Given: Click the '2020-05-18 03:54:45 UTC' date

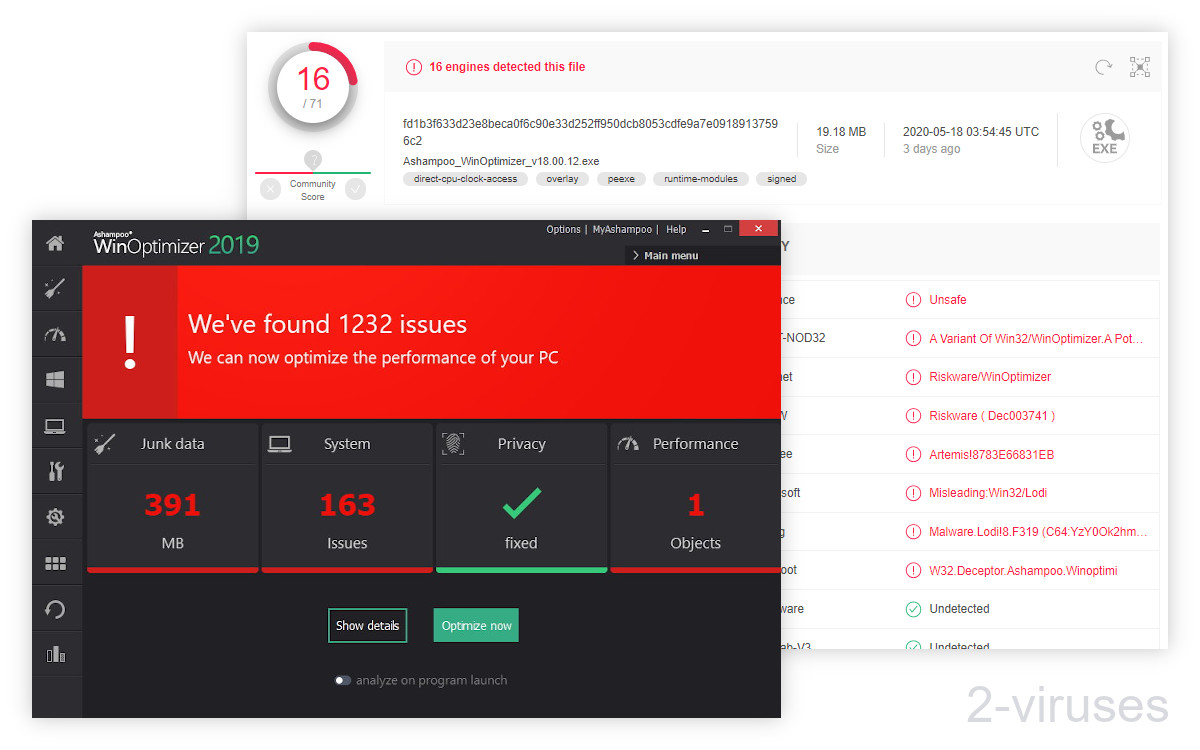Looking at the screenshot, I should click(x=970, y=132).
